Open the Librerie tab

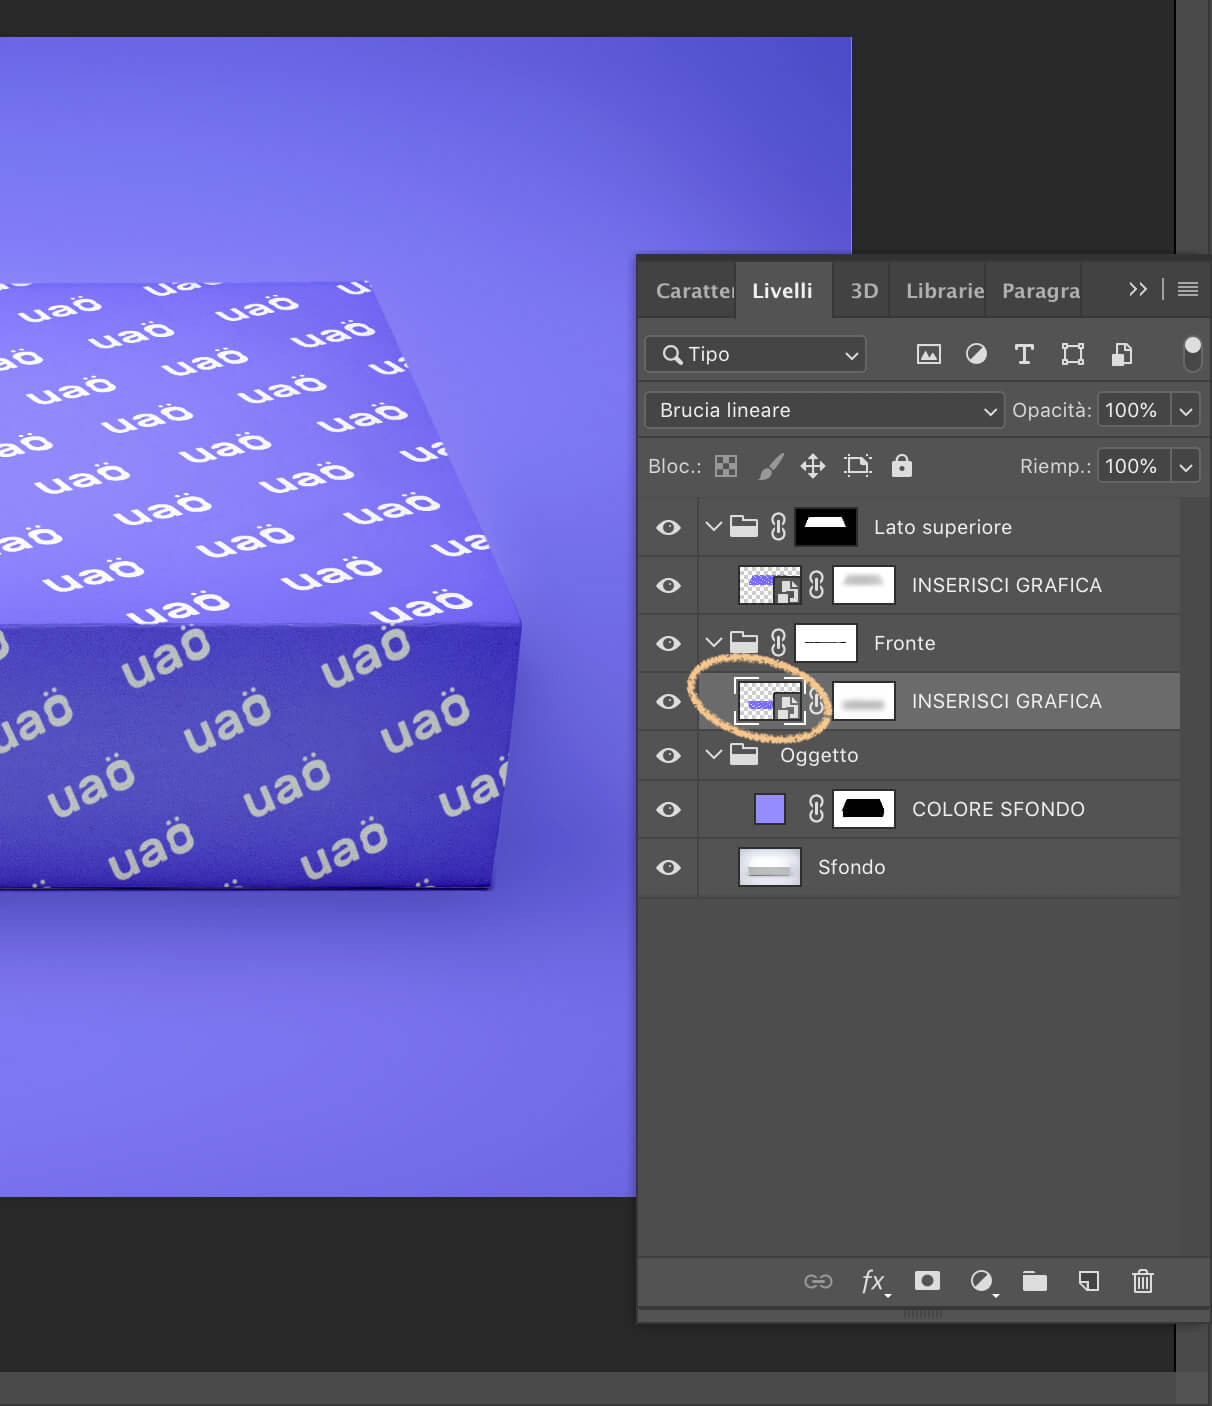(944, 291)
